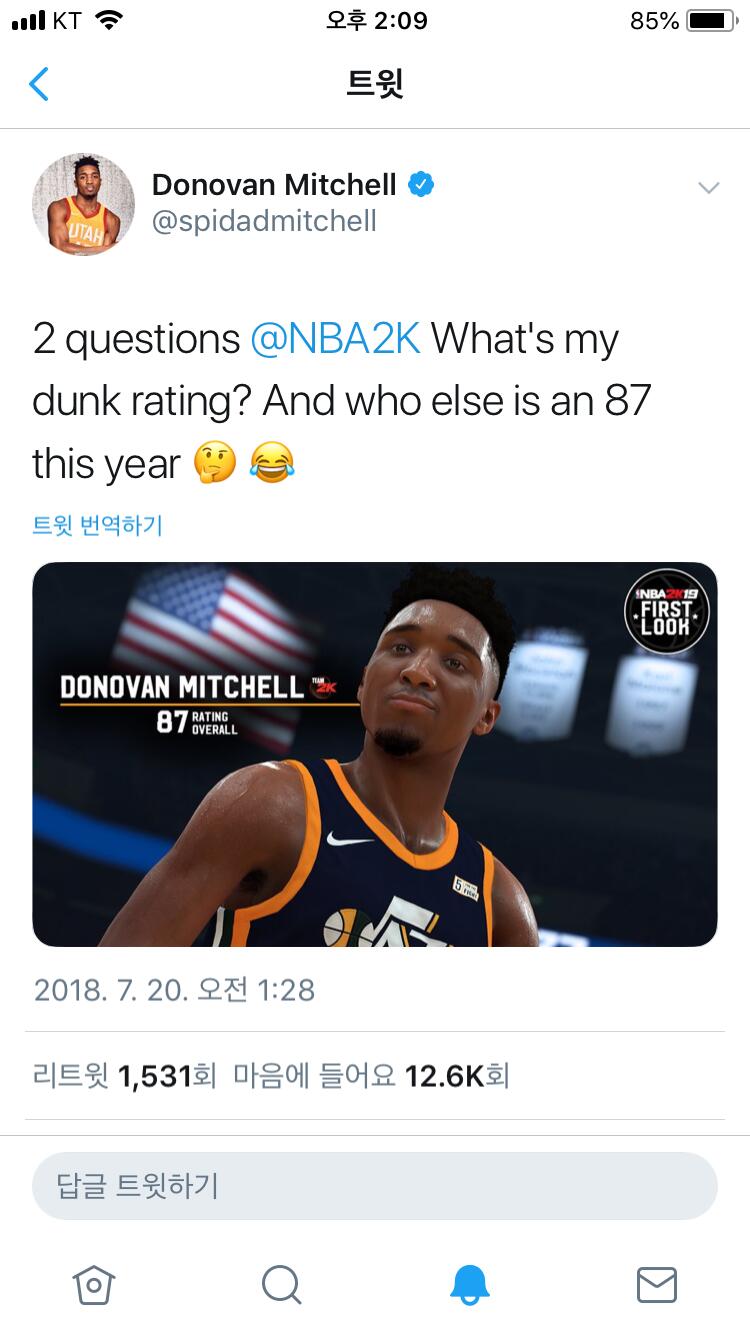Open the Search magnifier tab
This screenshot has height=1334, width=750.
pos(281,1285)
